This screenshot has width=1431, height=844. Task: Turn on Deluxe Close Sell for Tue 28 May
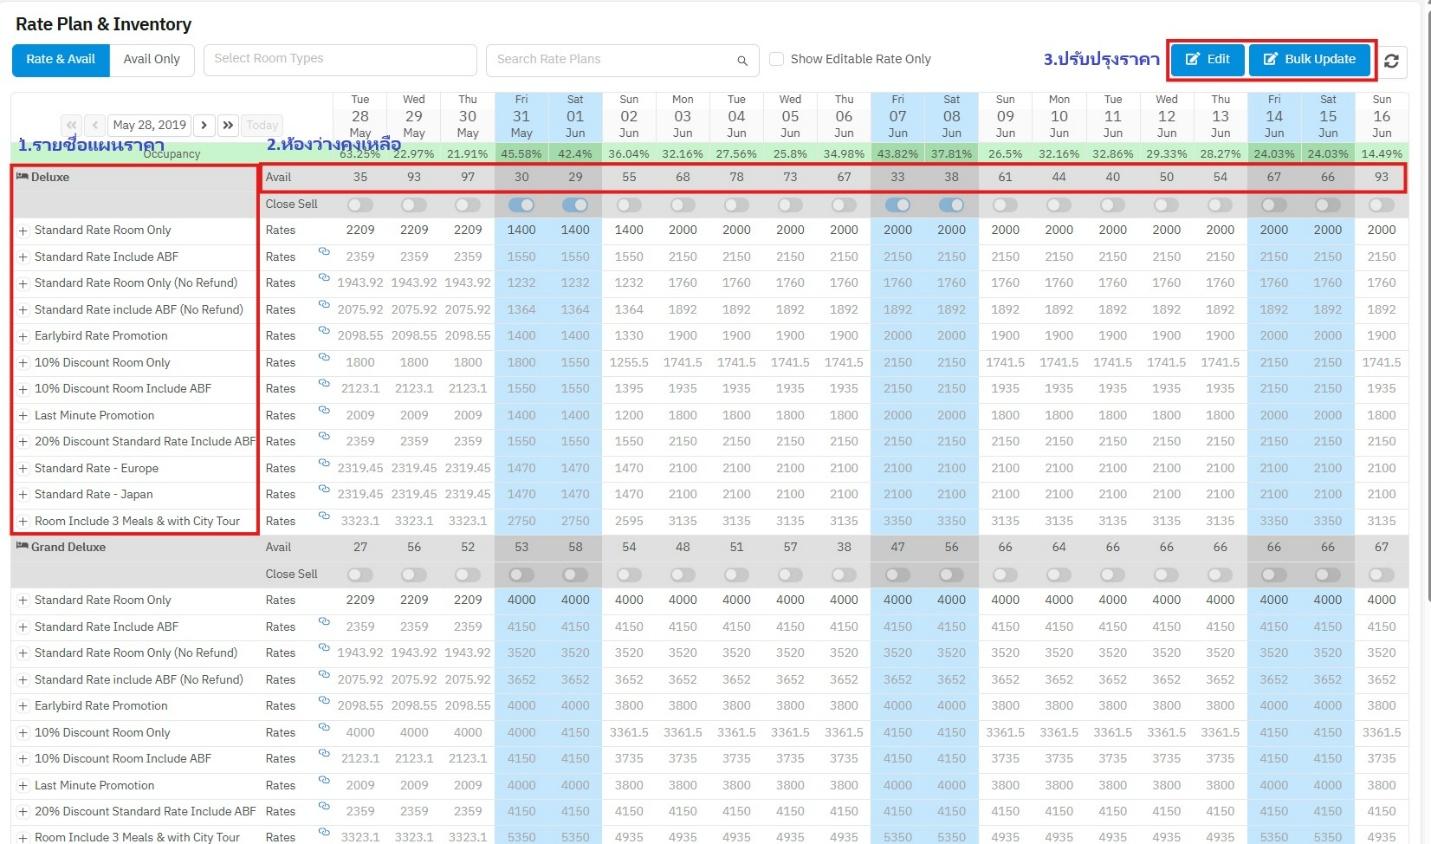360,205
